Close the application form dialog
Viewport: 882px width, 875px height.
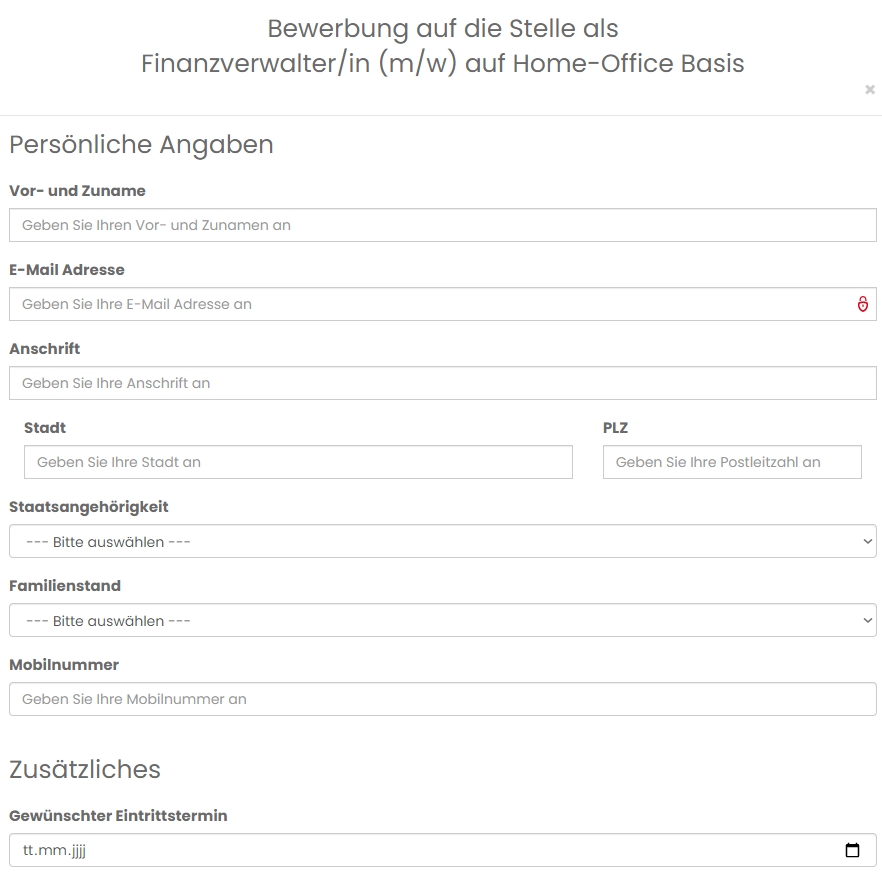870,89
